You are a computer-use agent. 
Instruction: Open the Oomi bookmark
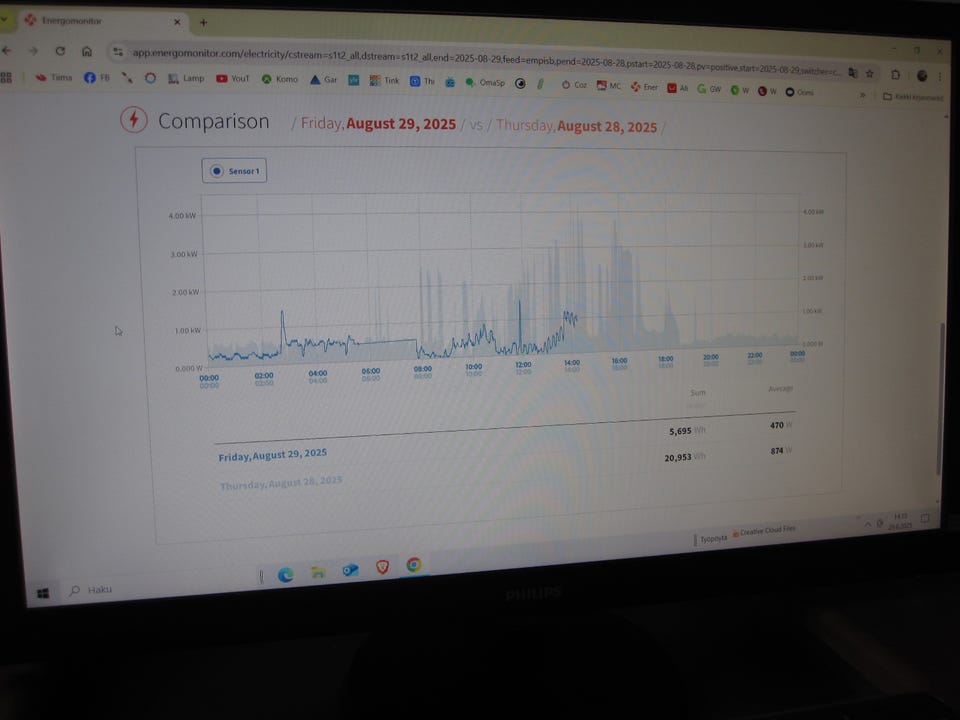coord(800,92)
